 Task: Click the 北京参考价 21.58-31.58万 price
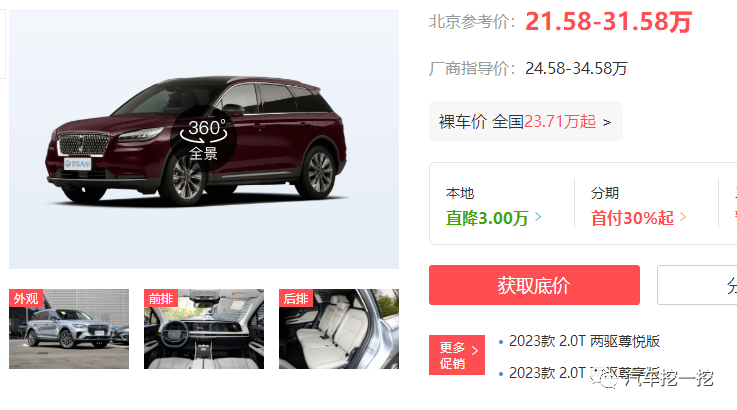[x=608, y=22]
